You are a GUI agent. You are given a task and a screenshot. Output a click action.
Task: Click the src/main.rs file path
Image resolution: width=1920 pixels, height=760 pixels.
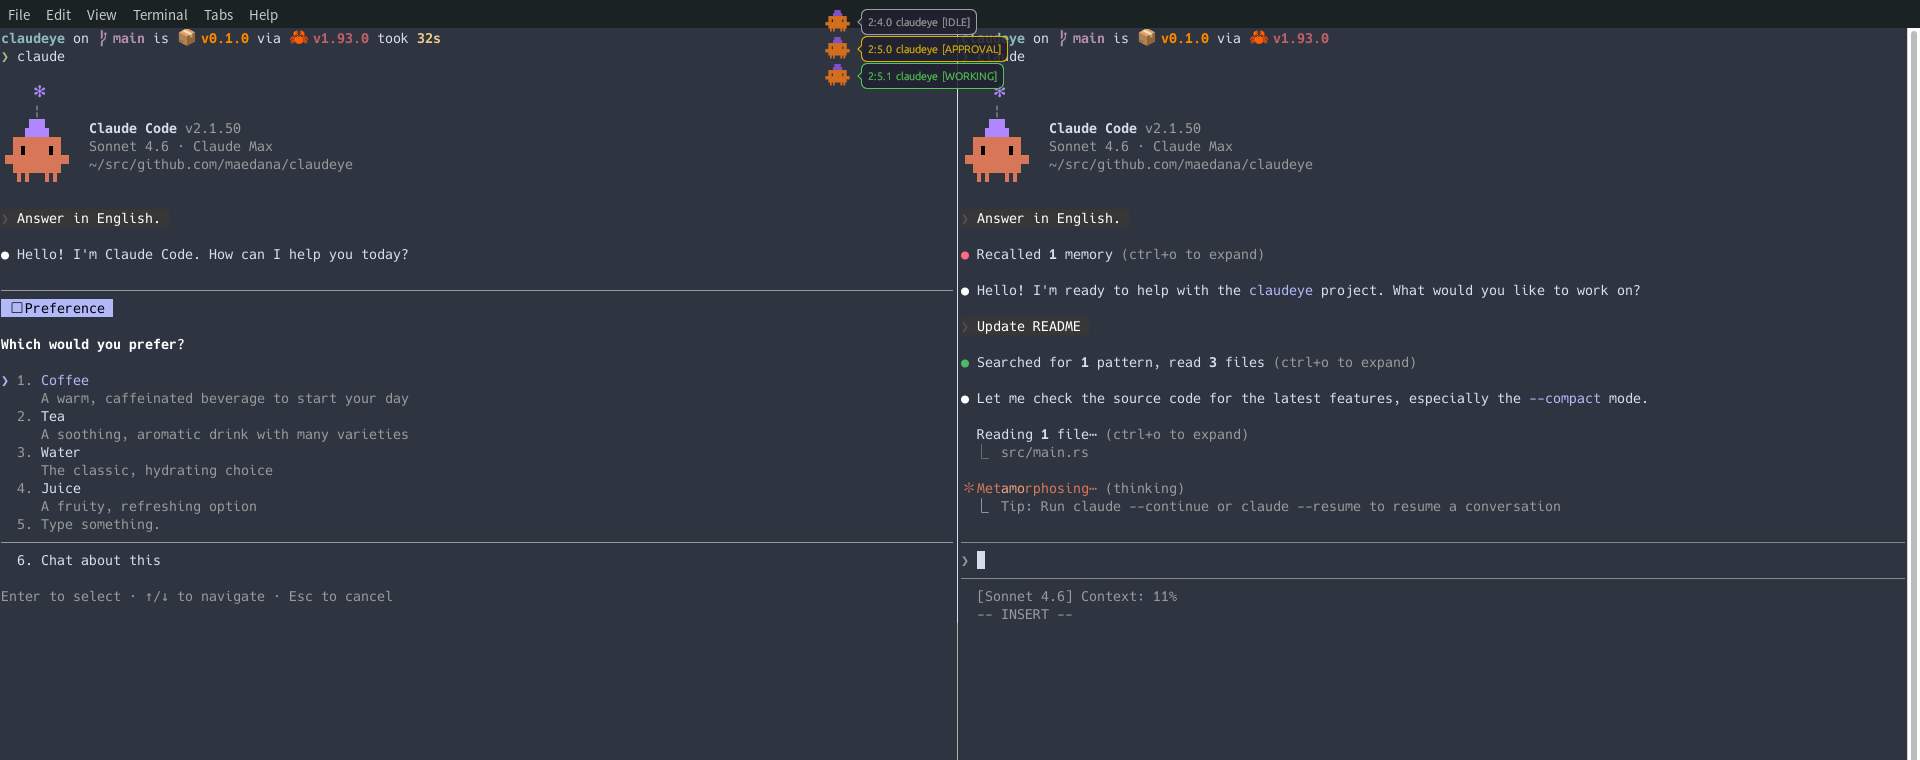click(1044, 452)
